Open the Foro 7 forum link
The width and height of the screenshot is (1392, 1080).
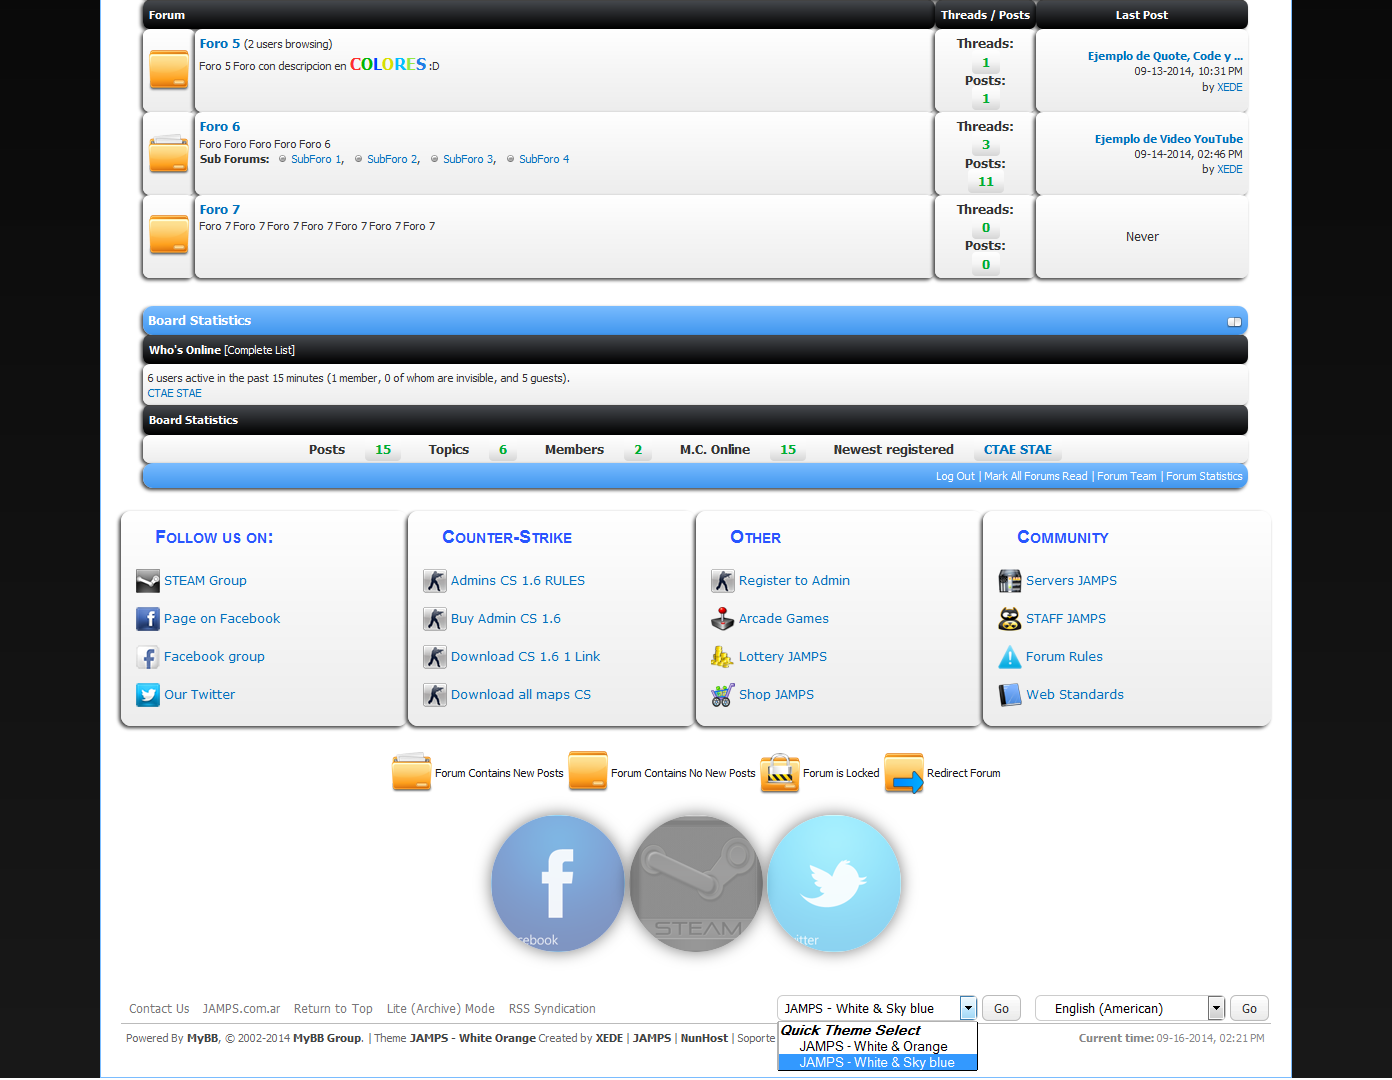click(x=220, y=210)
